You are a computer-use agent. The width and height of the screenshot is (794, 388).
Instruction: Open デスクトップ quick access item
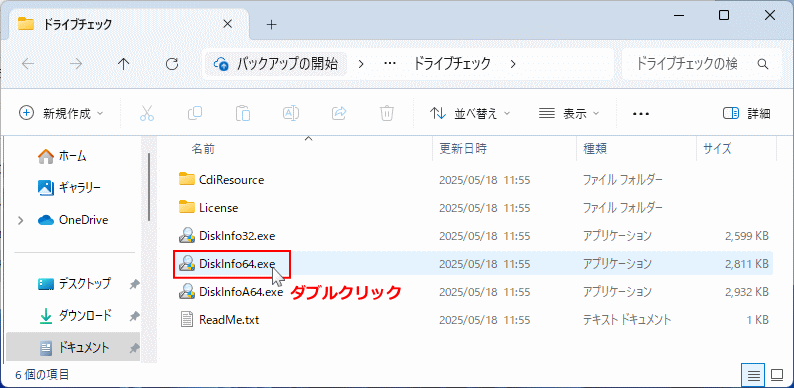[x=74, y=284]
